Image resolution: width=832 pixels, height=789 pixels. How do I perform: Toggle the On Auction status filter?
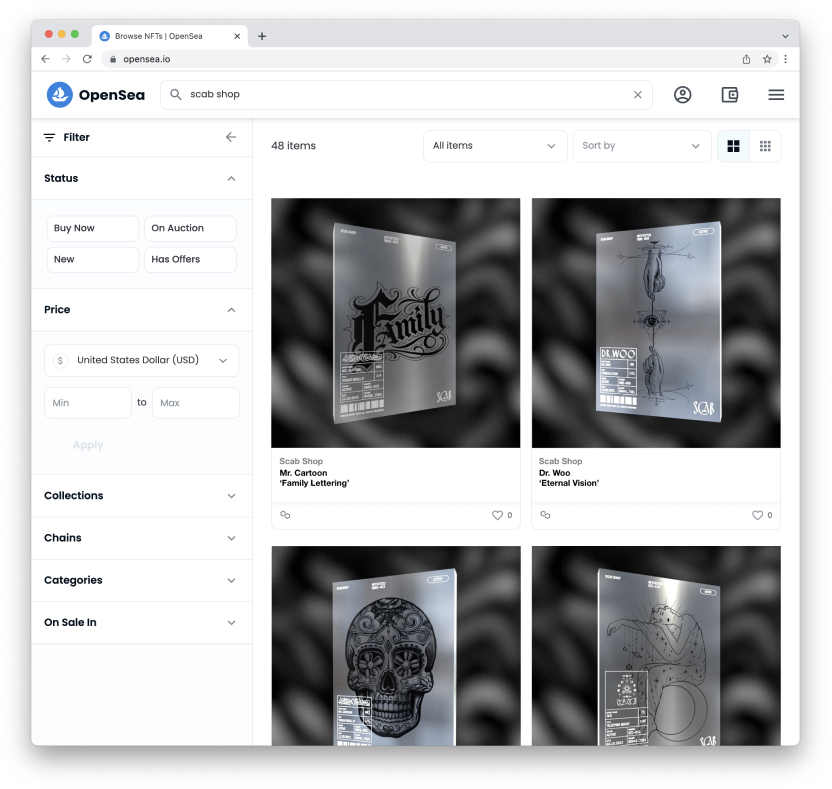coord(190,228)
